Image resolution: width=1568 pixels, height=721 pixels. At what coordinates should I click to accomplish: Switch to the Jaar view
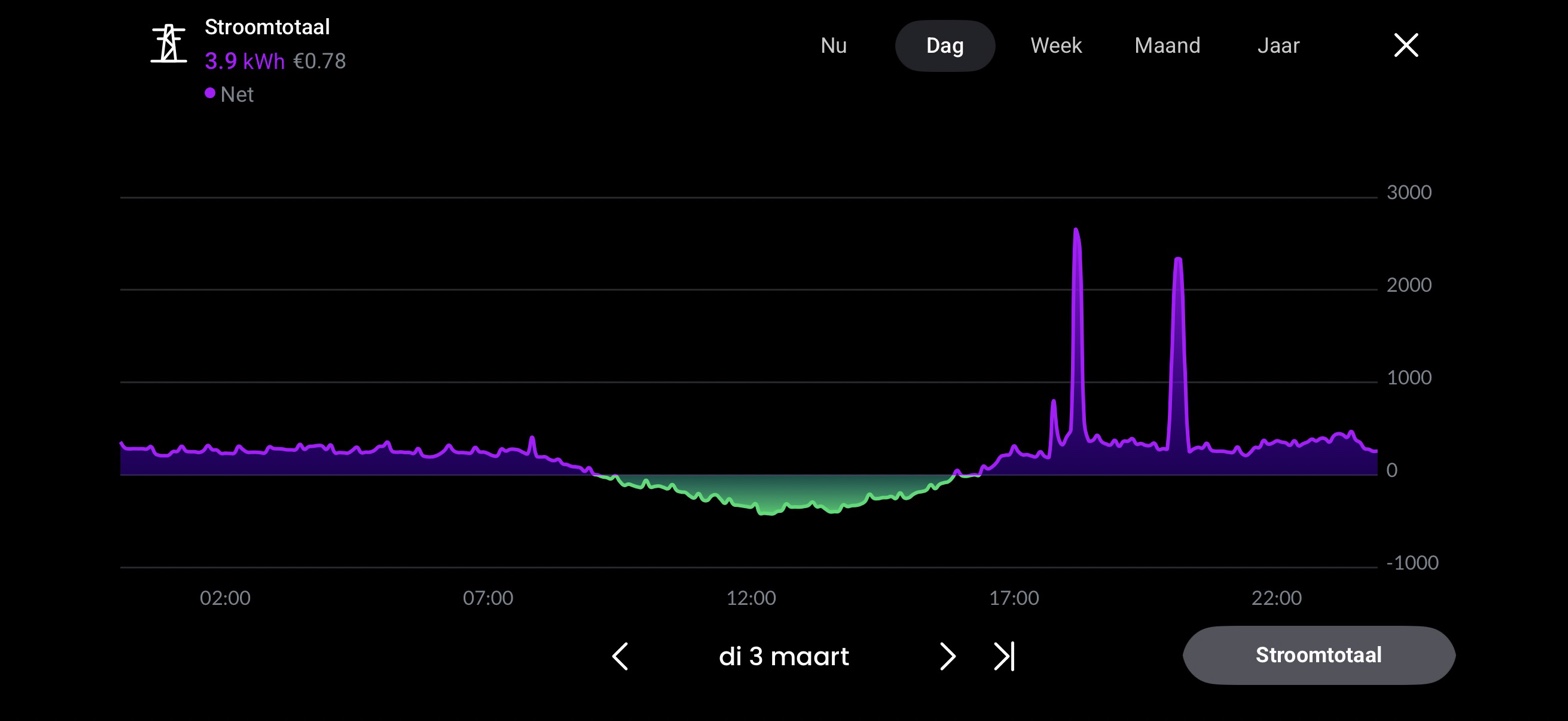[x=1278, y=46]
